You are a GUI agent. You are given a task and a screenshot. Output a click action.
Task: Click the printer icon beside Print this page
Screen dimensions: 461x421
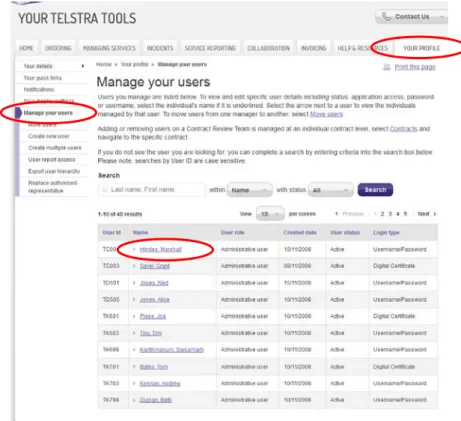click(387, 67)
